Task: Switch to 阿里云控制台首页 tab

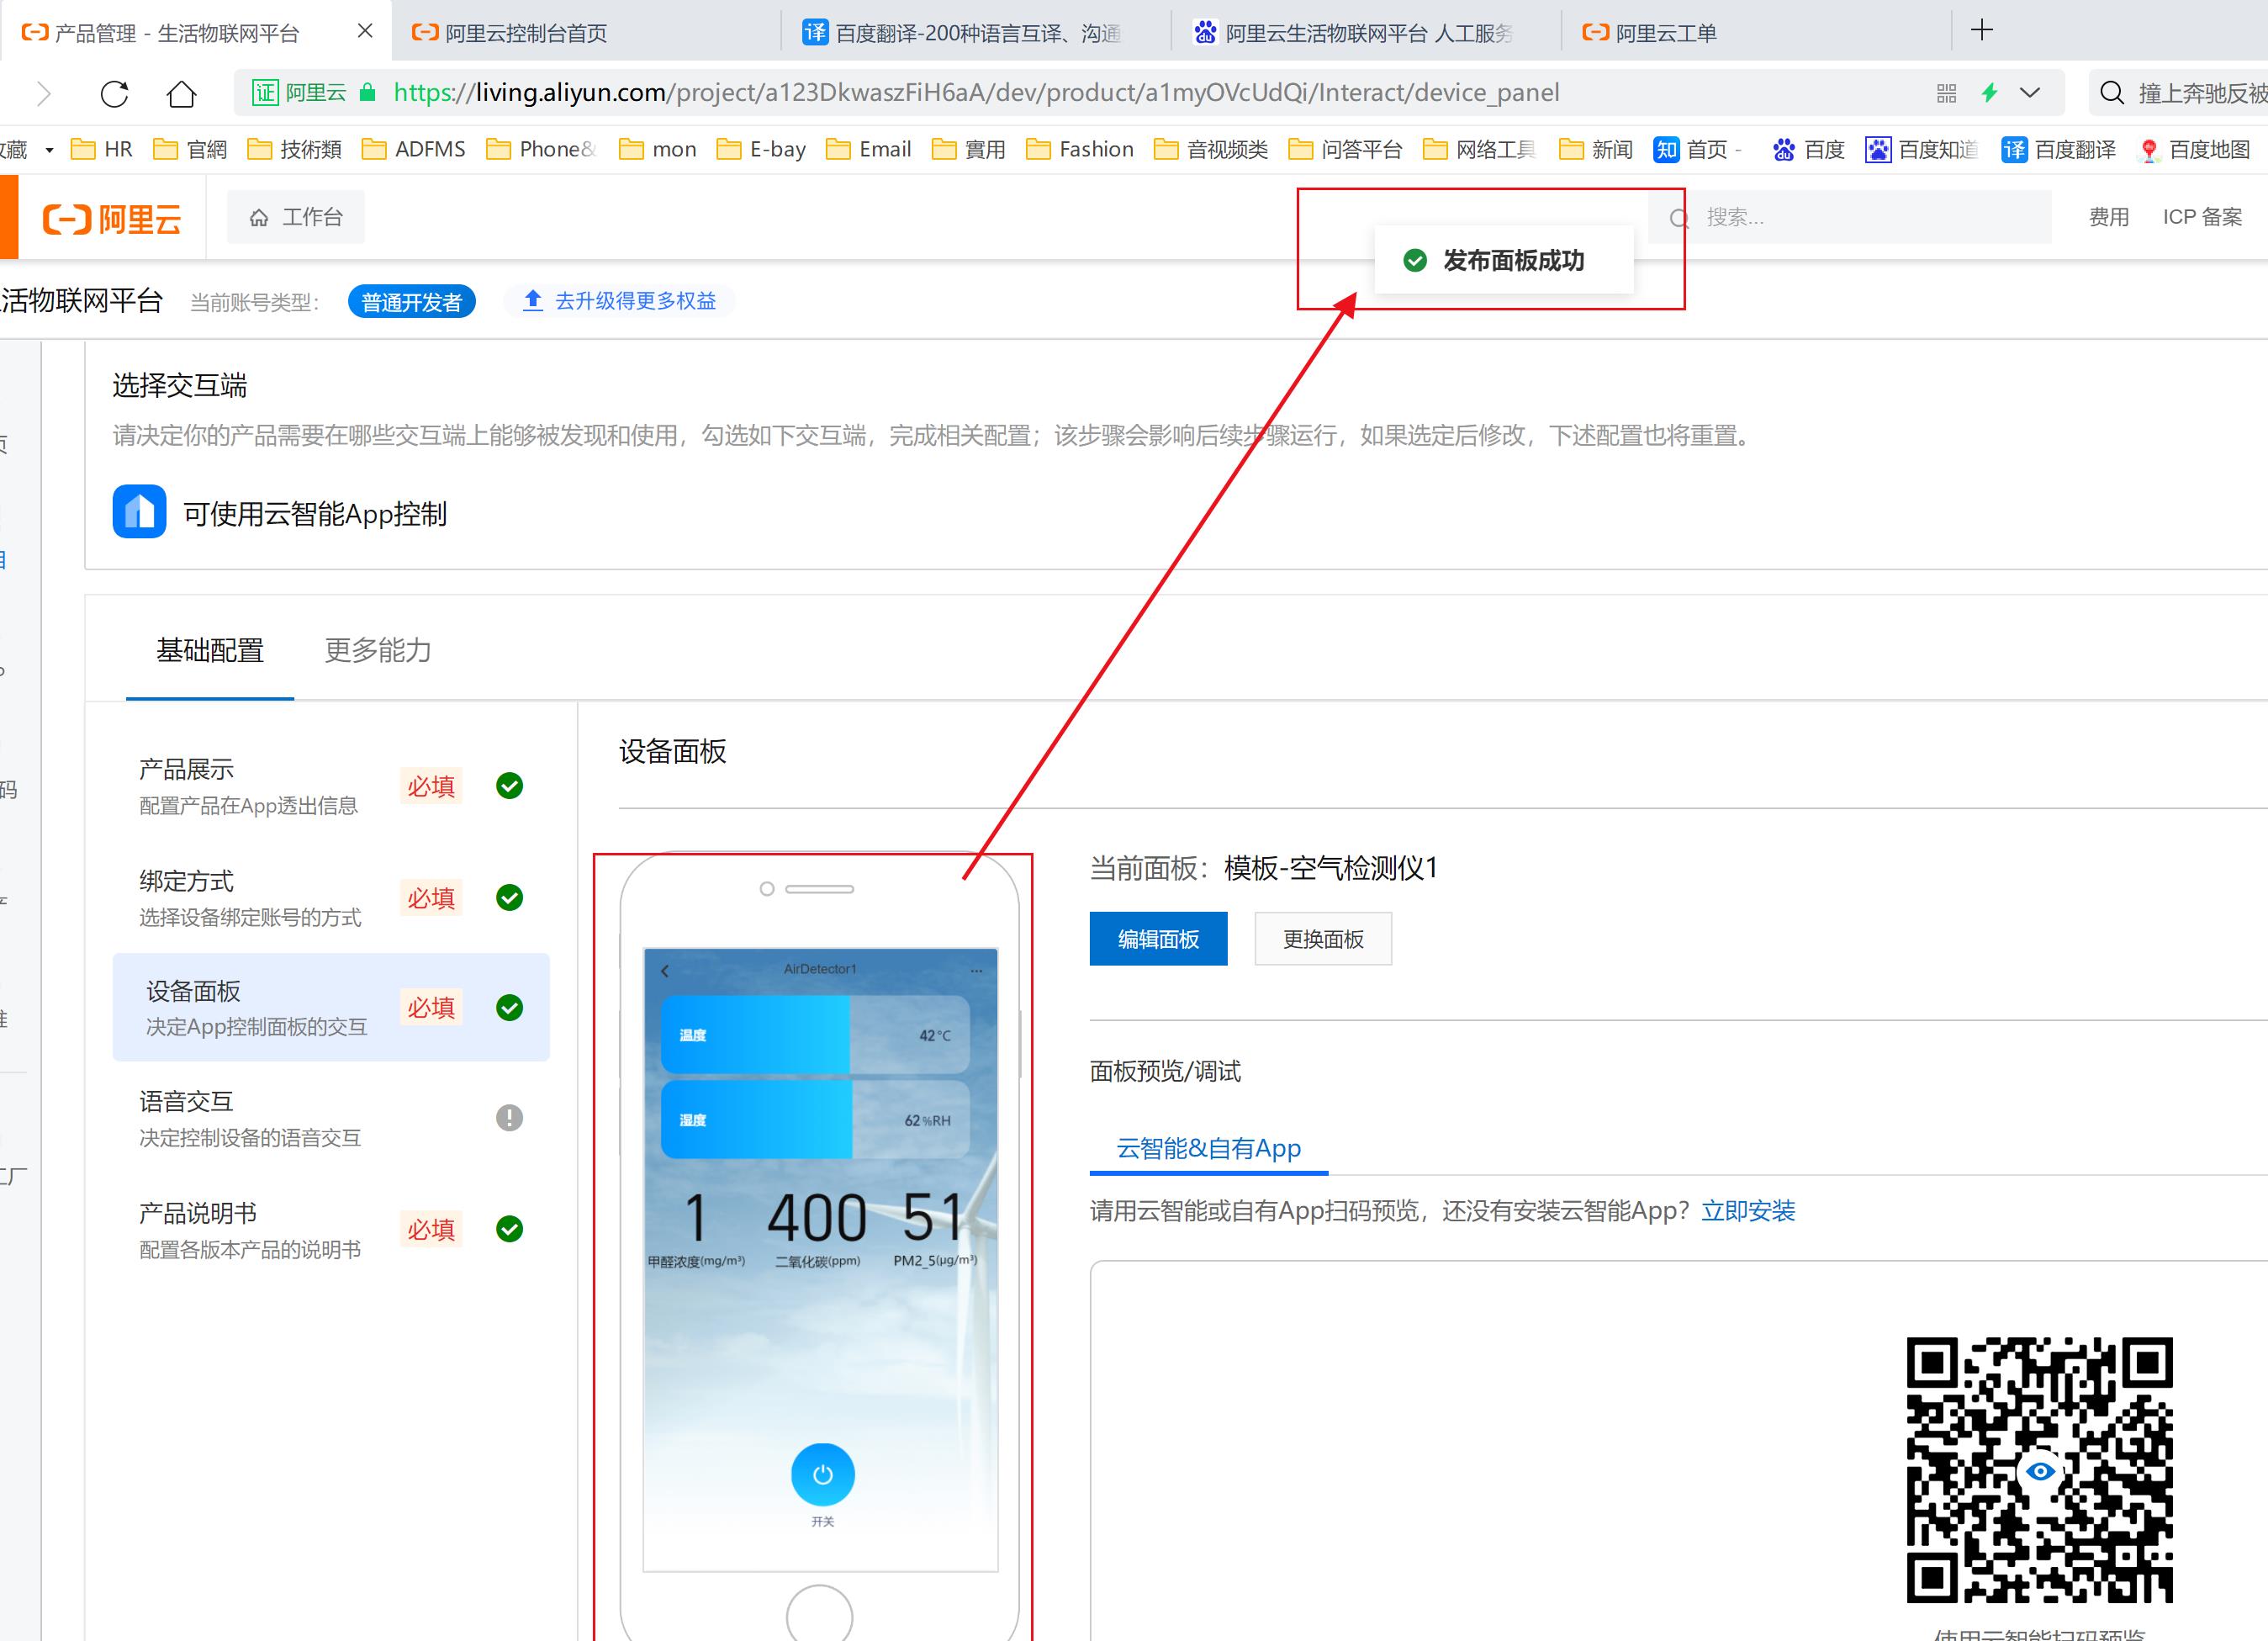Action: pos(586,33)
